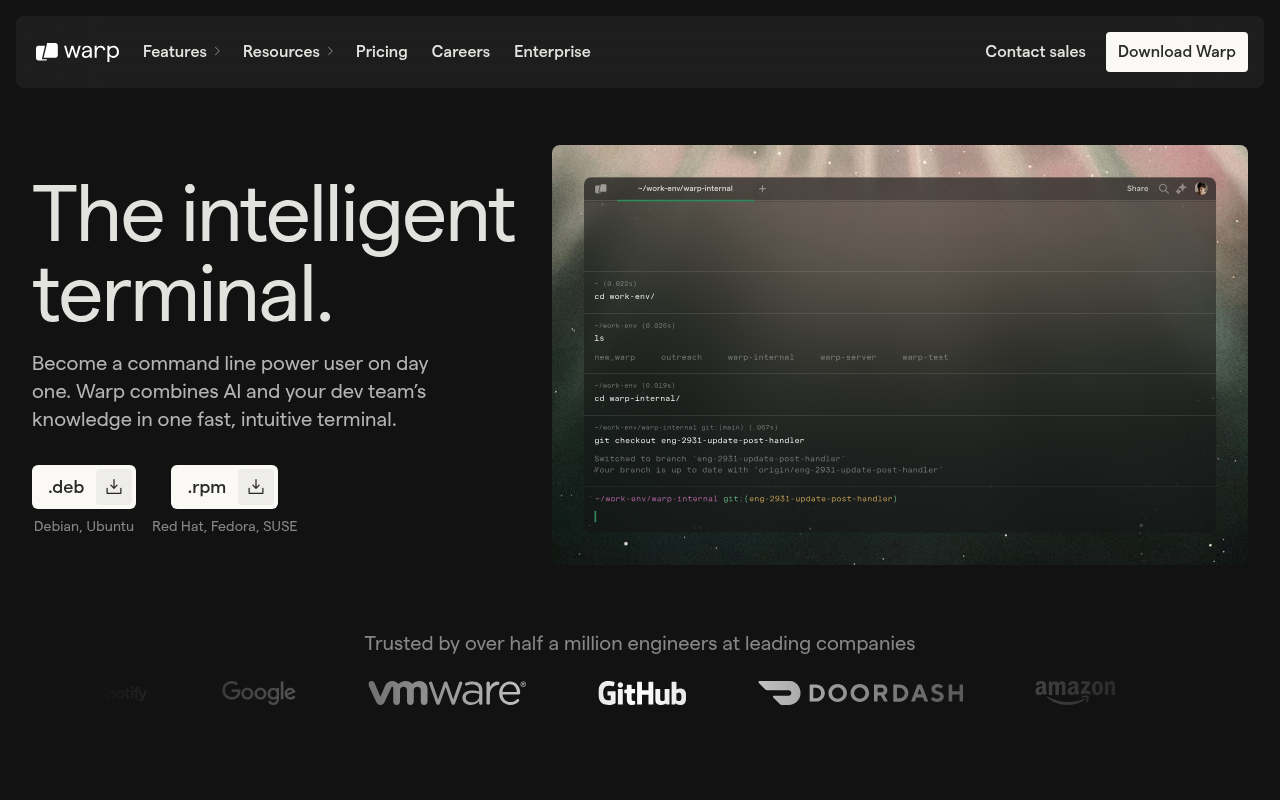The image size is (1280, 800).
Task: Click the .rpm download arrow icon
Action: pyautogui.click(x=255, y=487)
